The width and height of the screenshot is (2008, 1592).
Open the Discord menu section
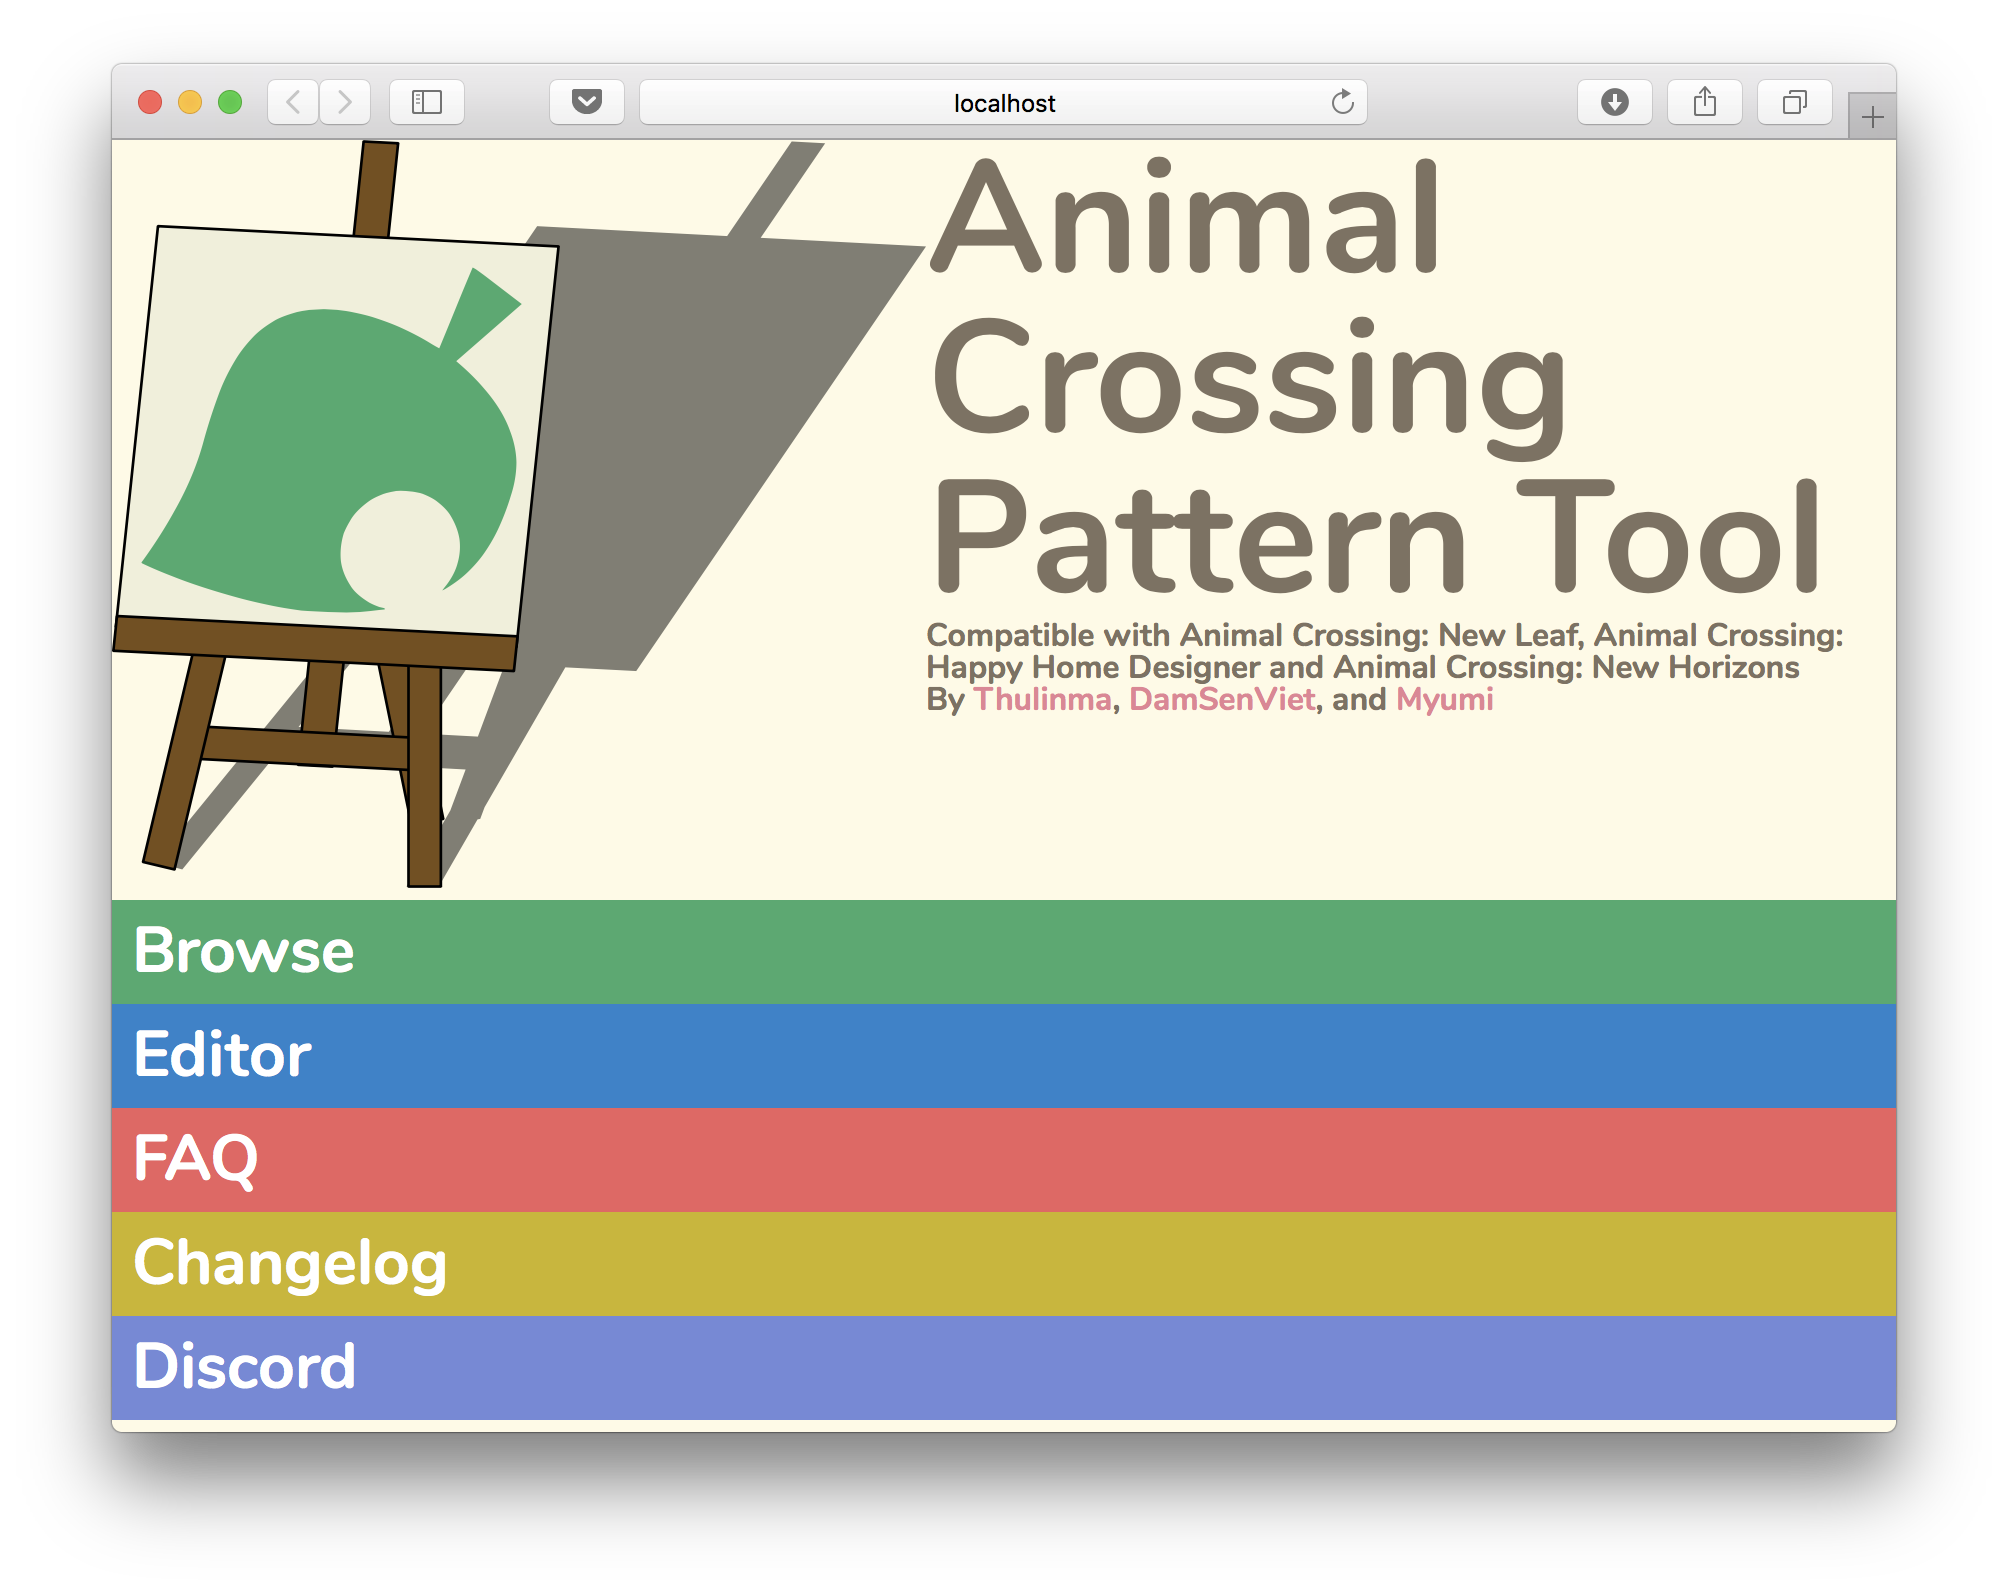[x=1004, y=1367]
